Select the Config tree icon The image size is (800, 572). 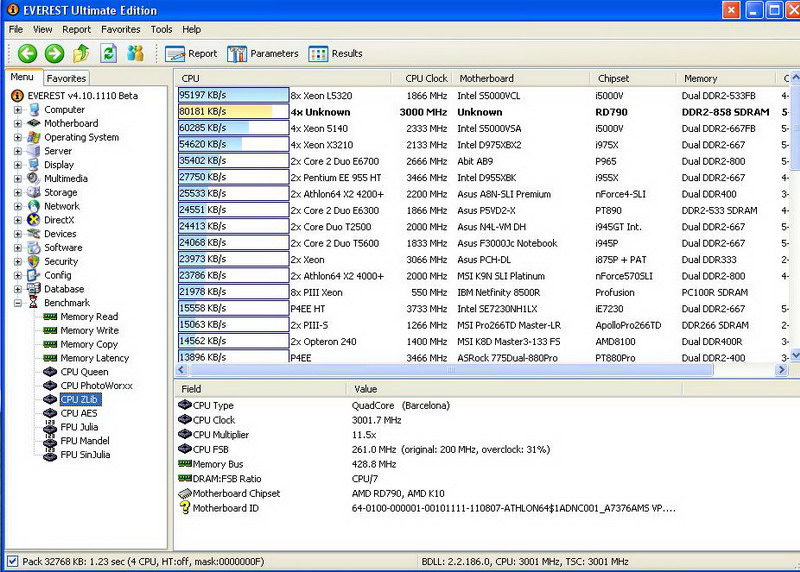[x=34, y=275]
